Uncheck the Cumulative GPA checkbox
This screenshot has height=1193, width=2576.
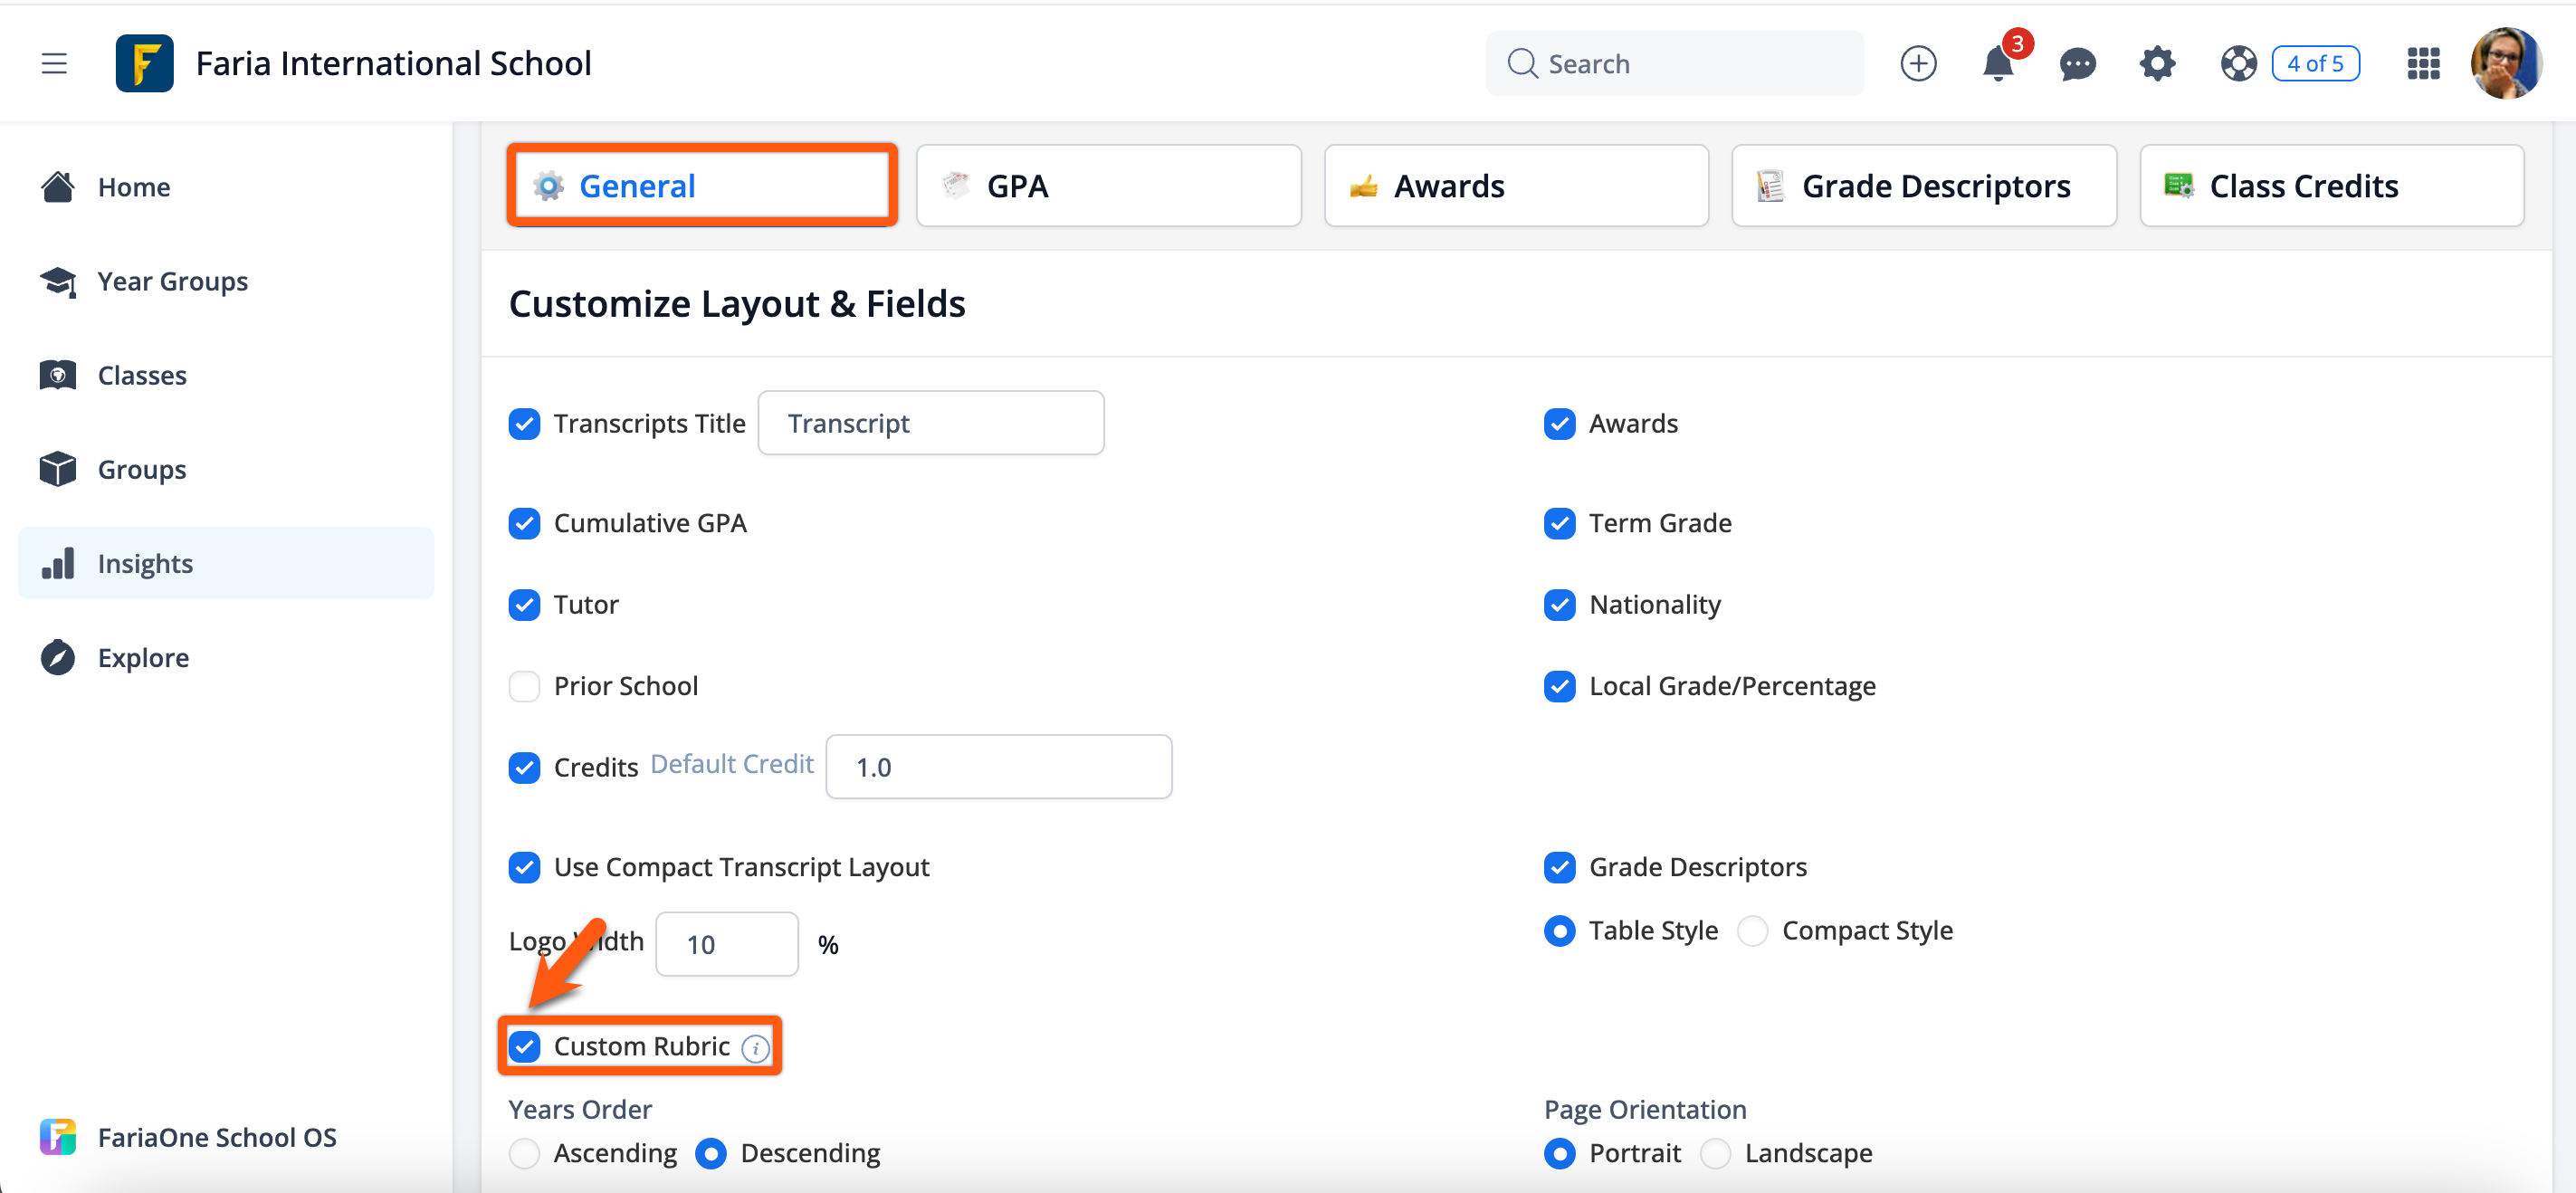pos(524,523)
